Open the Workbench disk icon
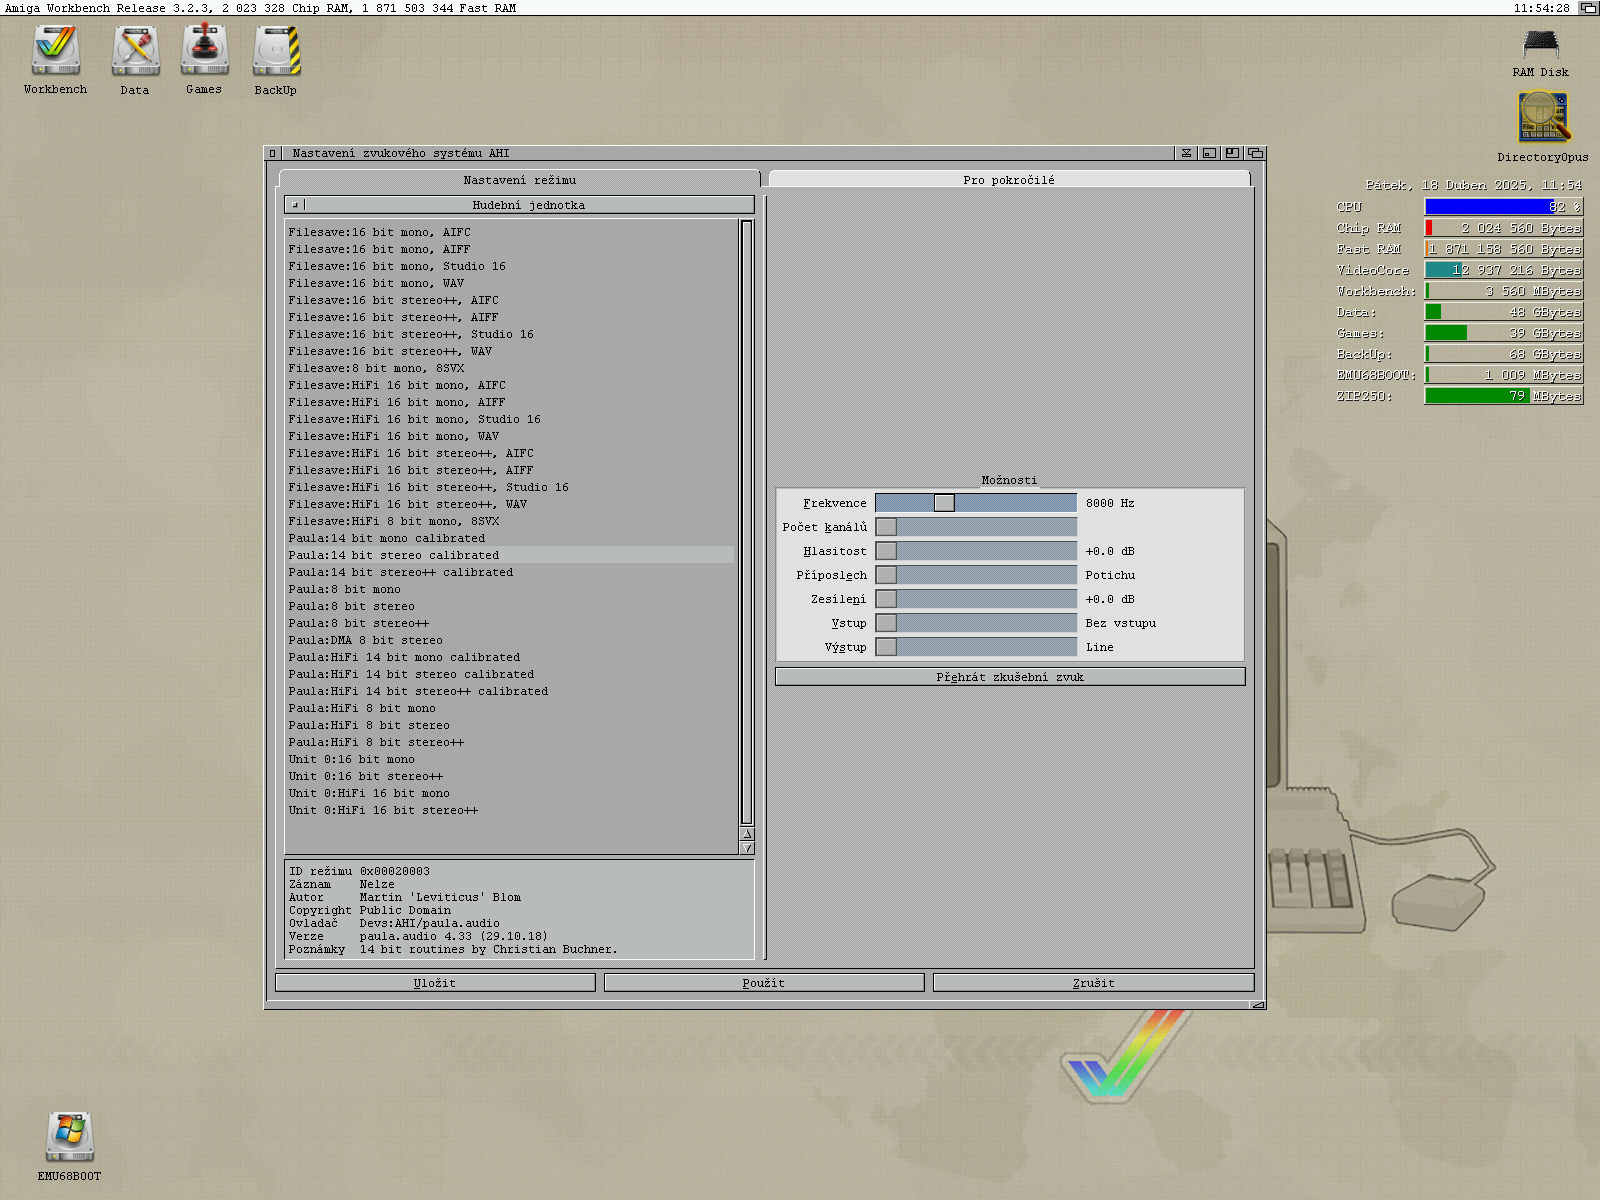This screenshot has height=1200, width=1600. 56,52
